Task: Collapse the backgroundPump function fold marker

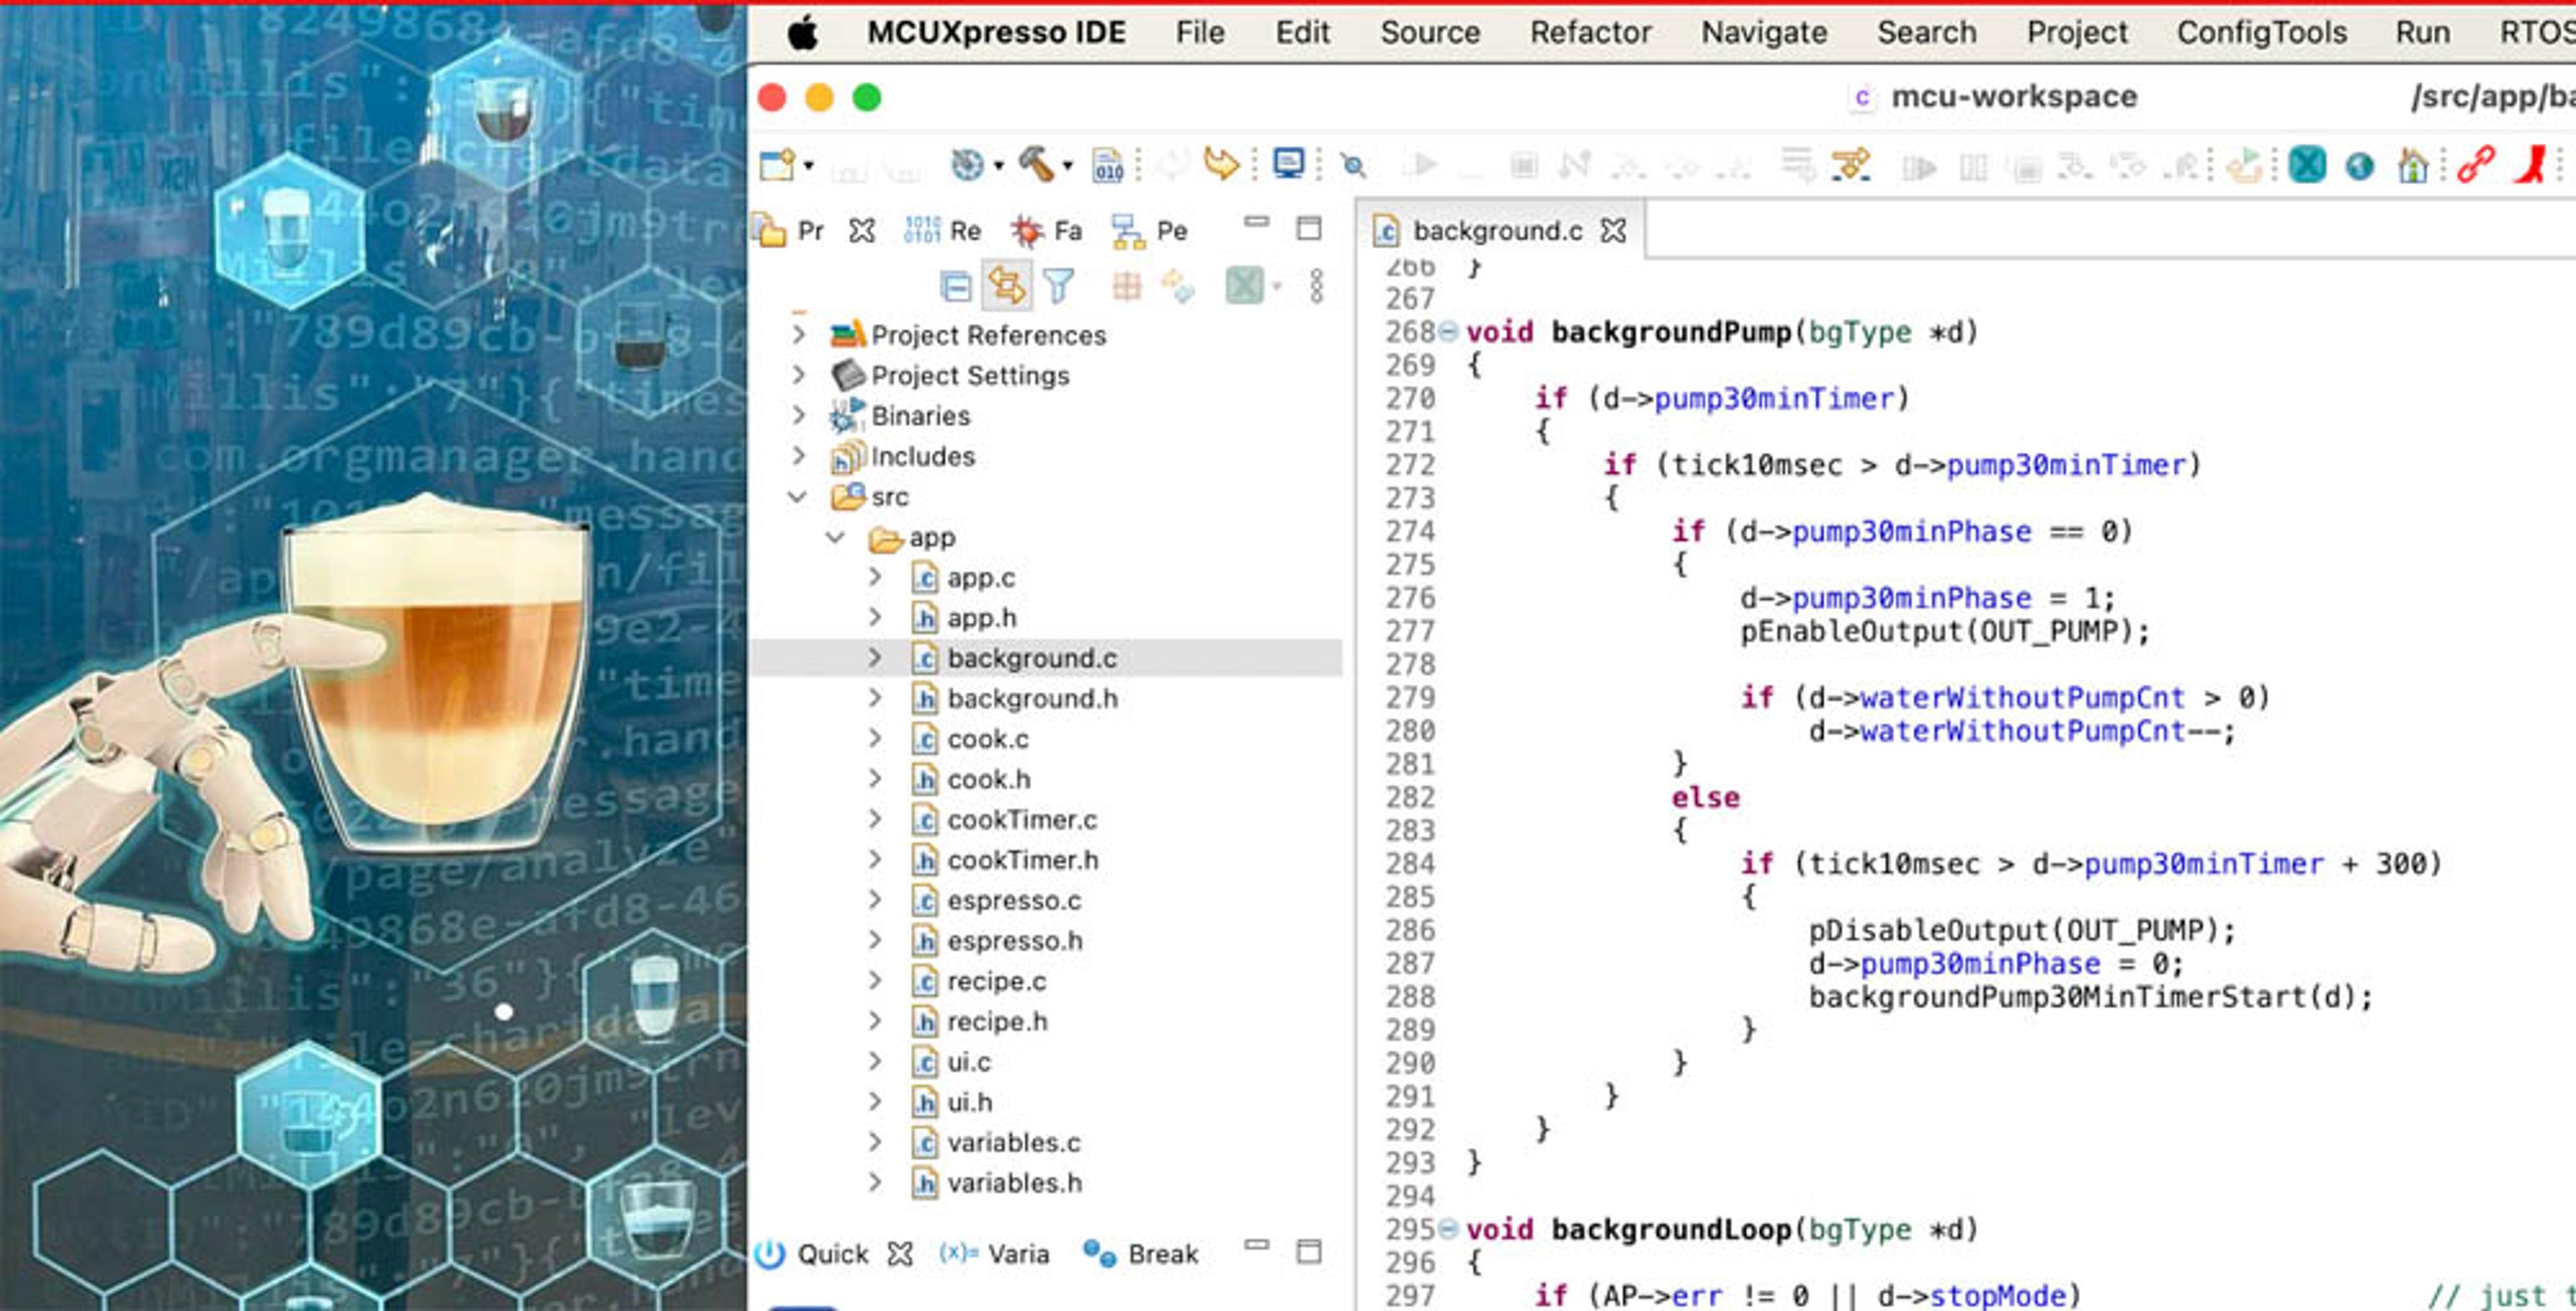Action: (x=1447, y=331)
